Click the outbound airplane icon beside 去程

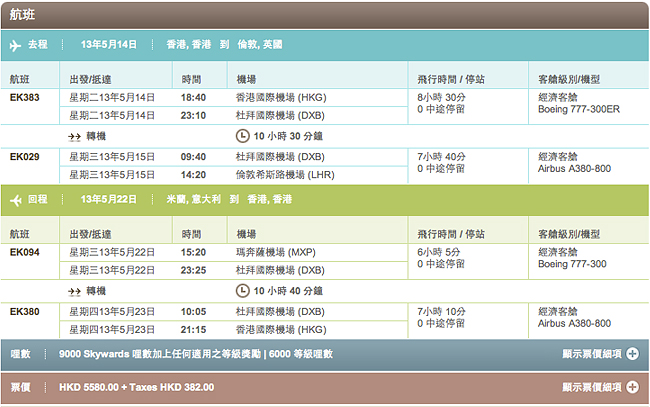(x=16, y=45)
